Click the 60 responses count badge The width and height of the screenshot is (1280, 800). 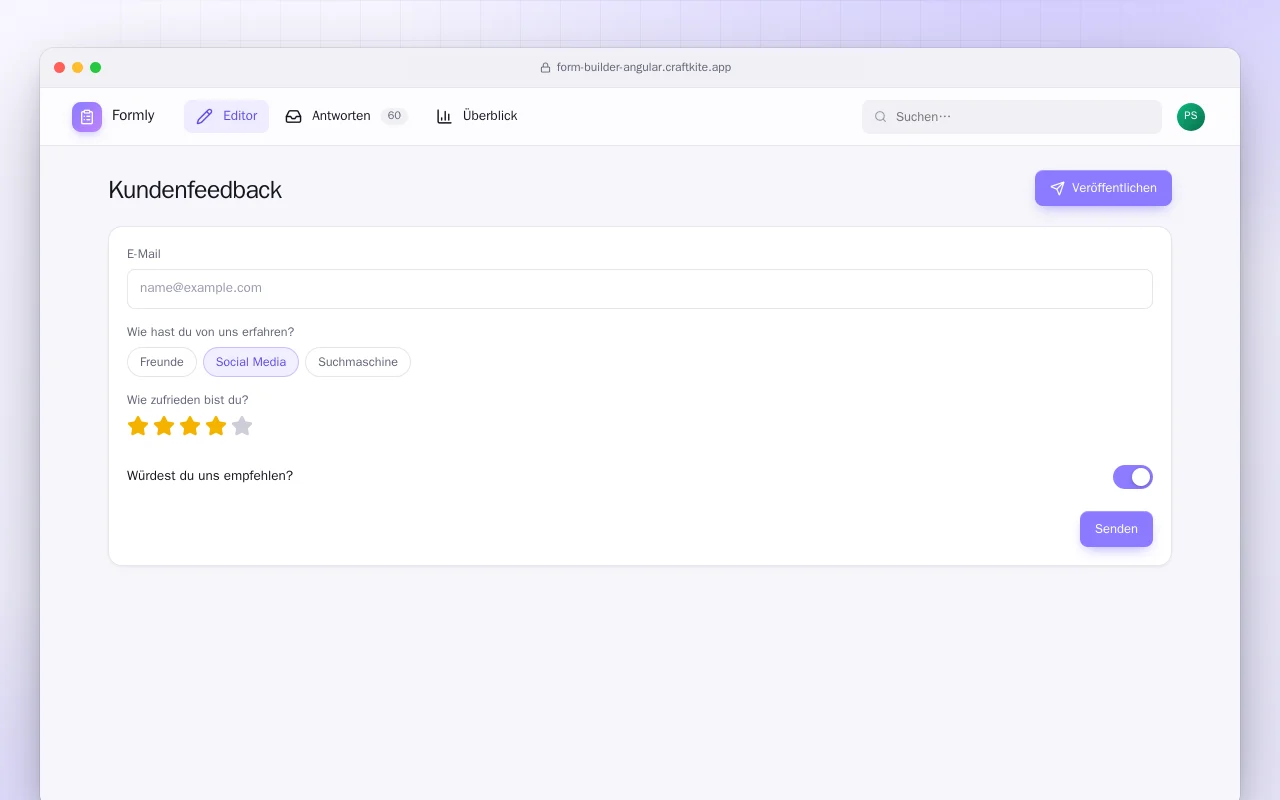point(395,116)
